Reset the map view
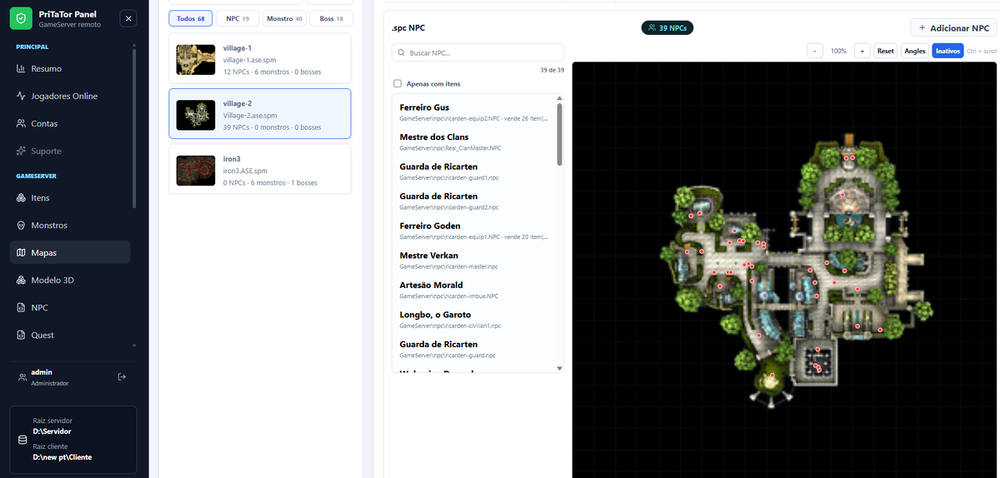The width and height of the screenshot is (1000, 478). coord(885,51)
